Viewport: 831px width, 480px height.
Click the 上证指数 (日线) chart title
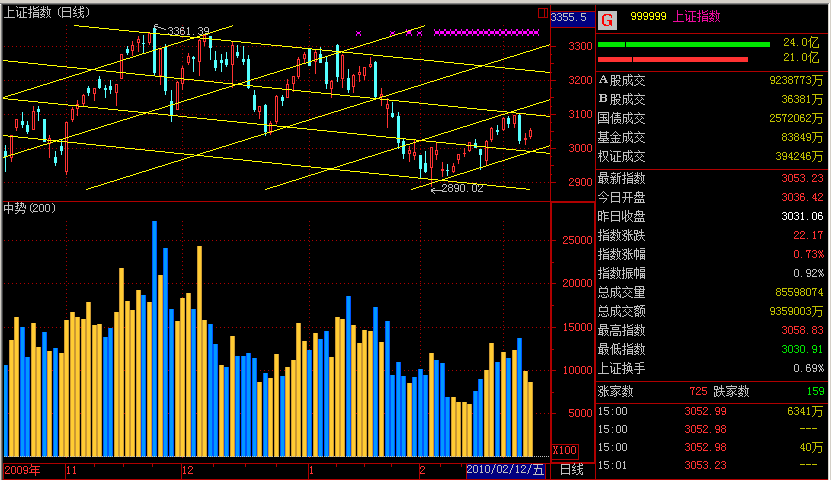click(47, 12)
